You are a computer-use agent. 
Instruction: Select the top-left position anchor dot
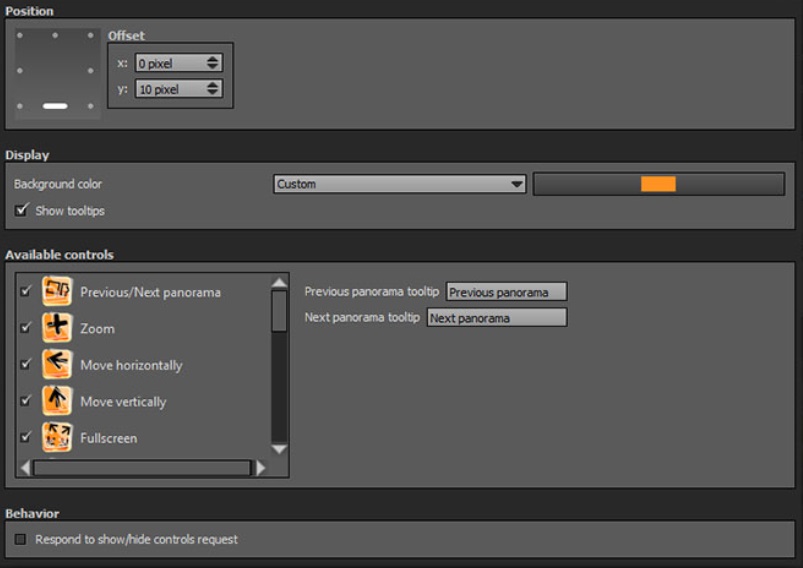tap(20, 35)
